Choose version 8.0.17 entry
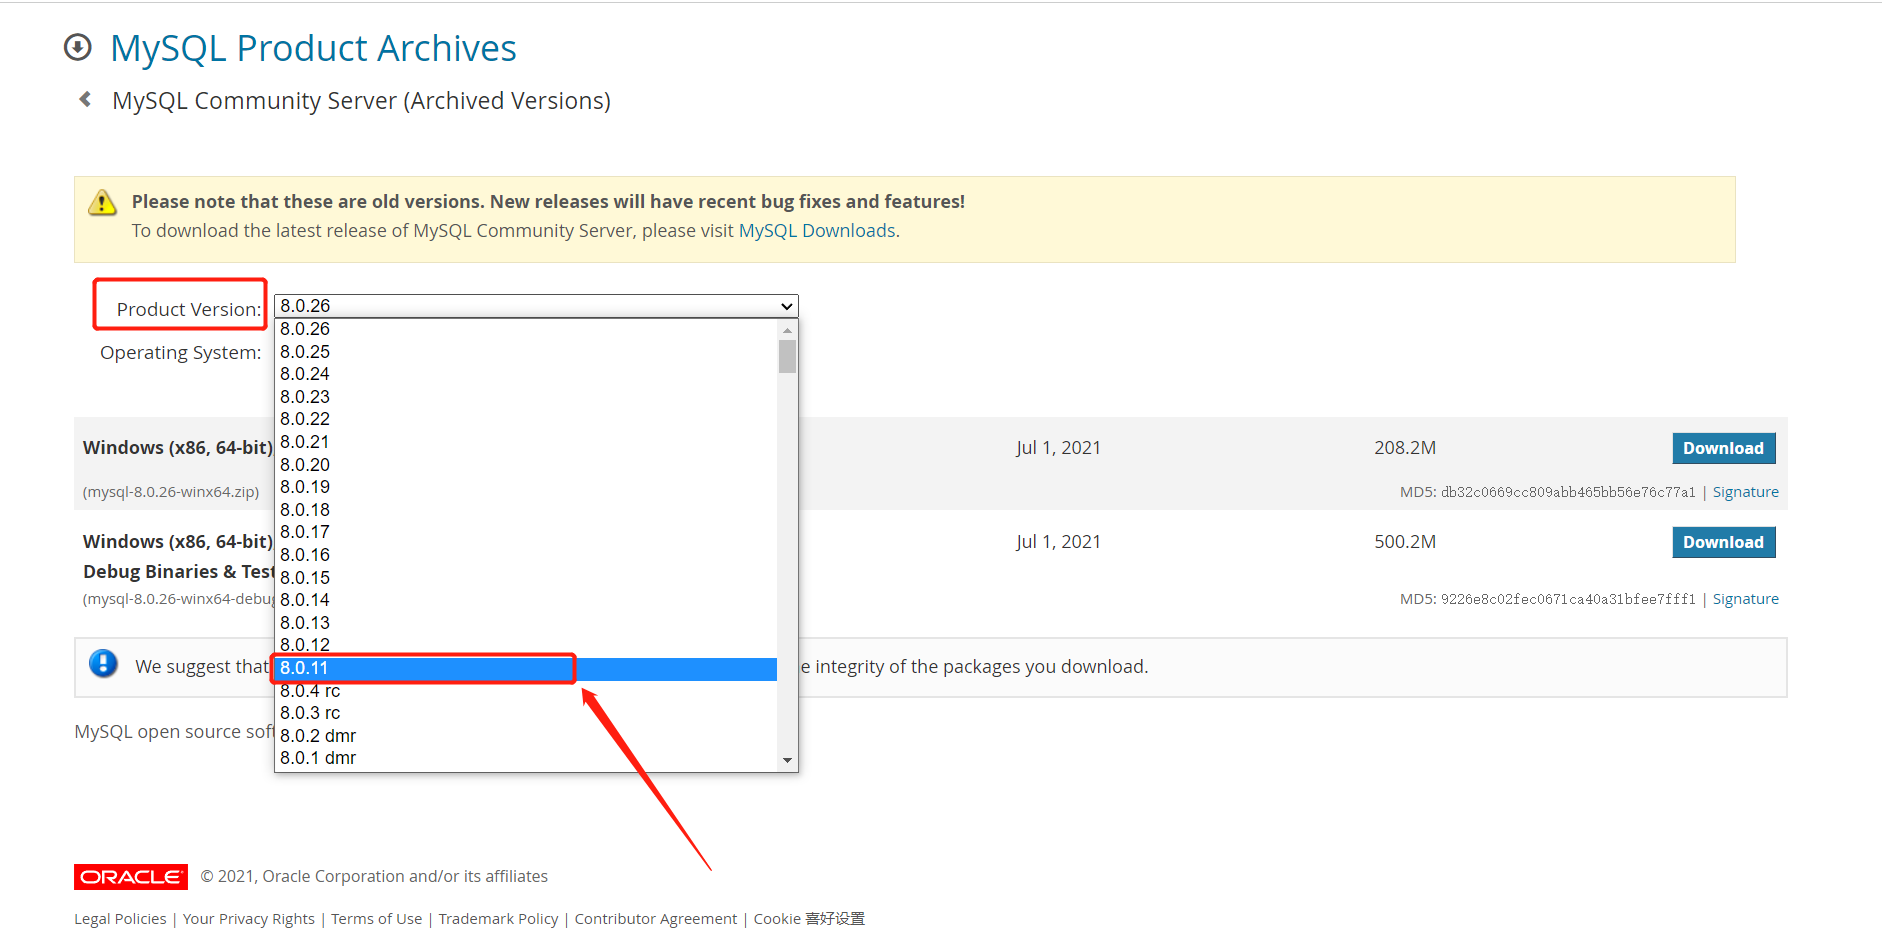 526,532
